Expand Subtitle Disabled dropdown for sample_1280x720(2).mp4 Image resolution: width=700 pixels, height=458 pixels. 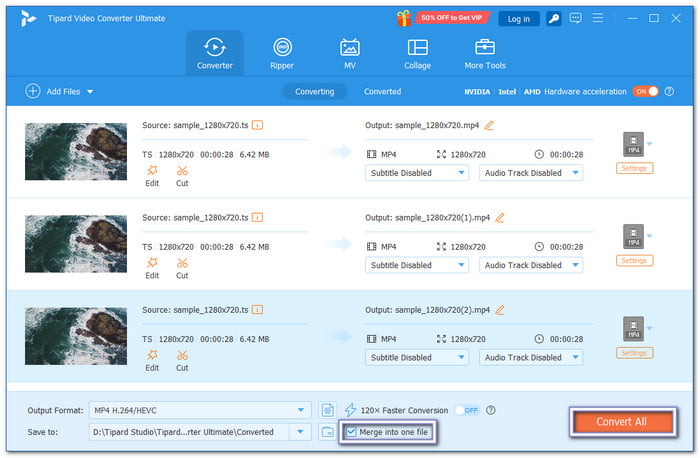click(417, 358)
